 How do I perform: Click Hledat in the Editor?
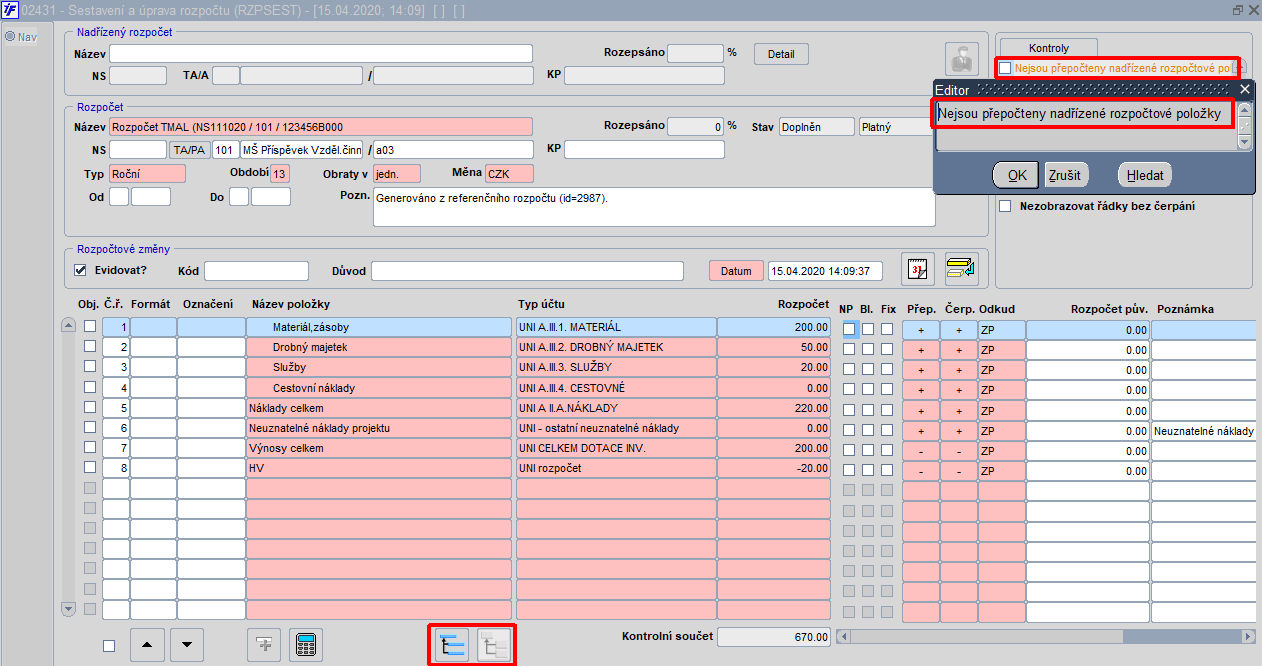(x=1145, y=175)
